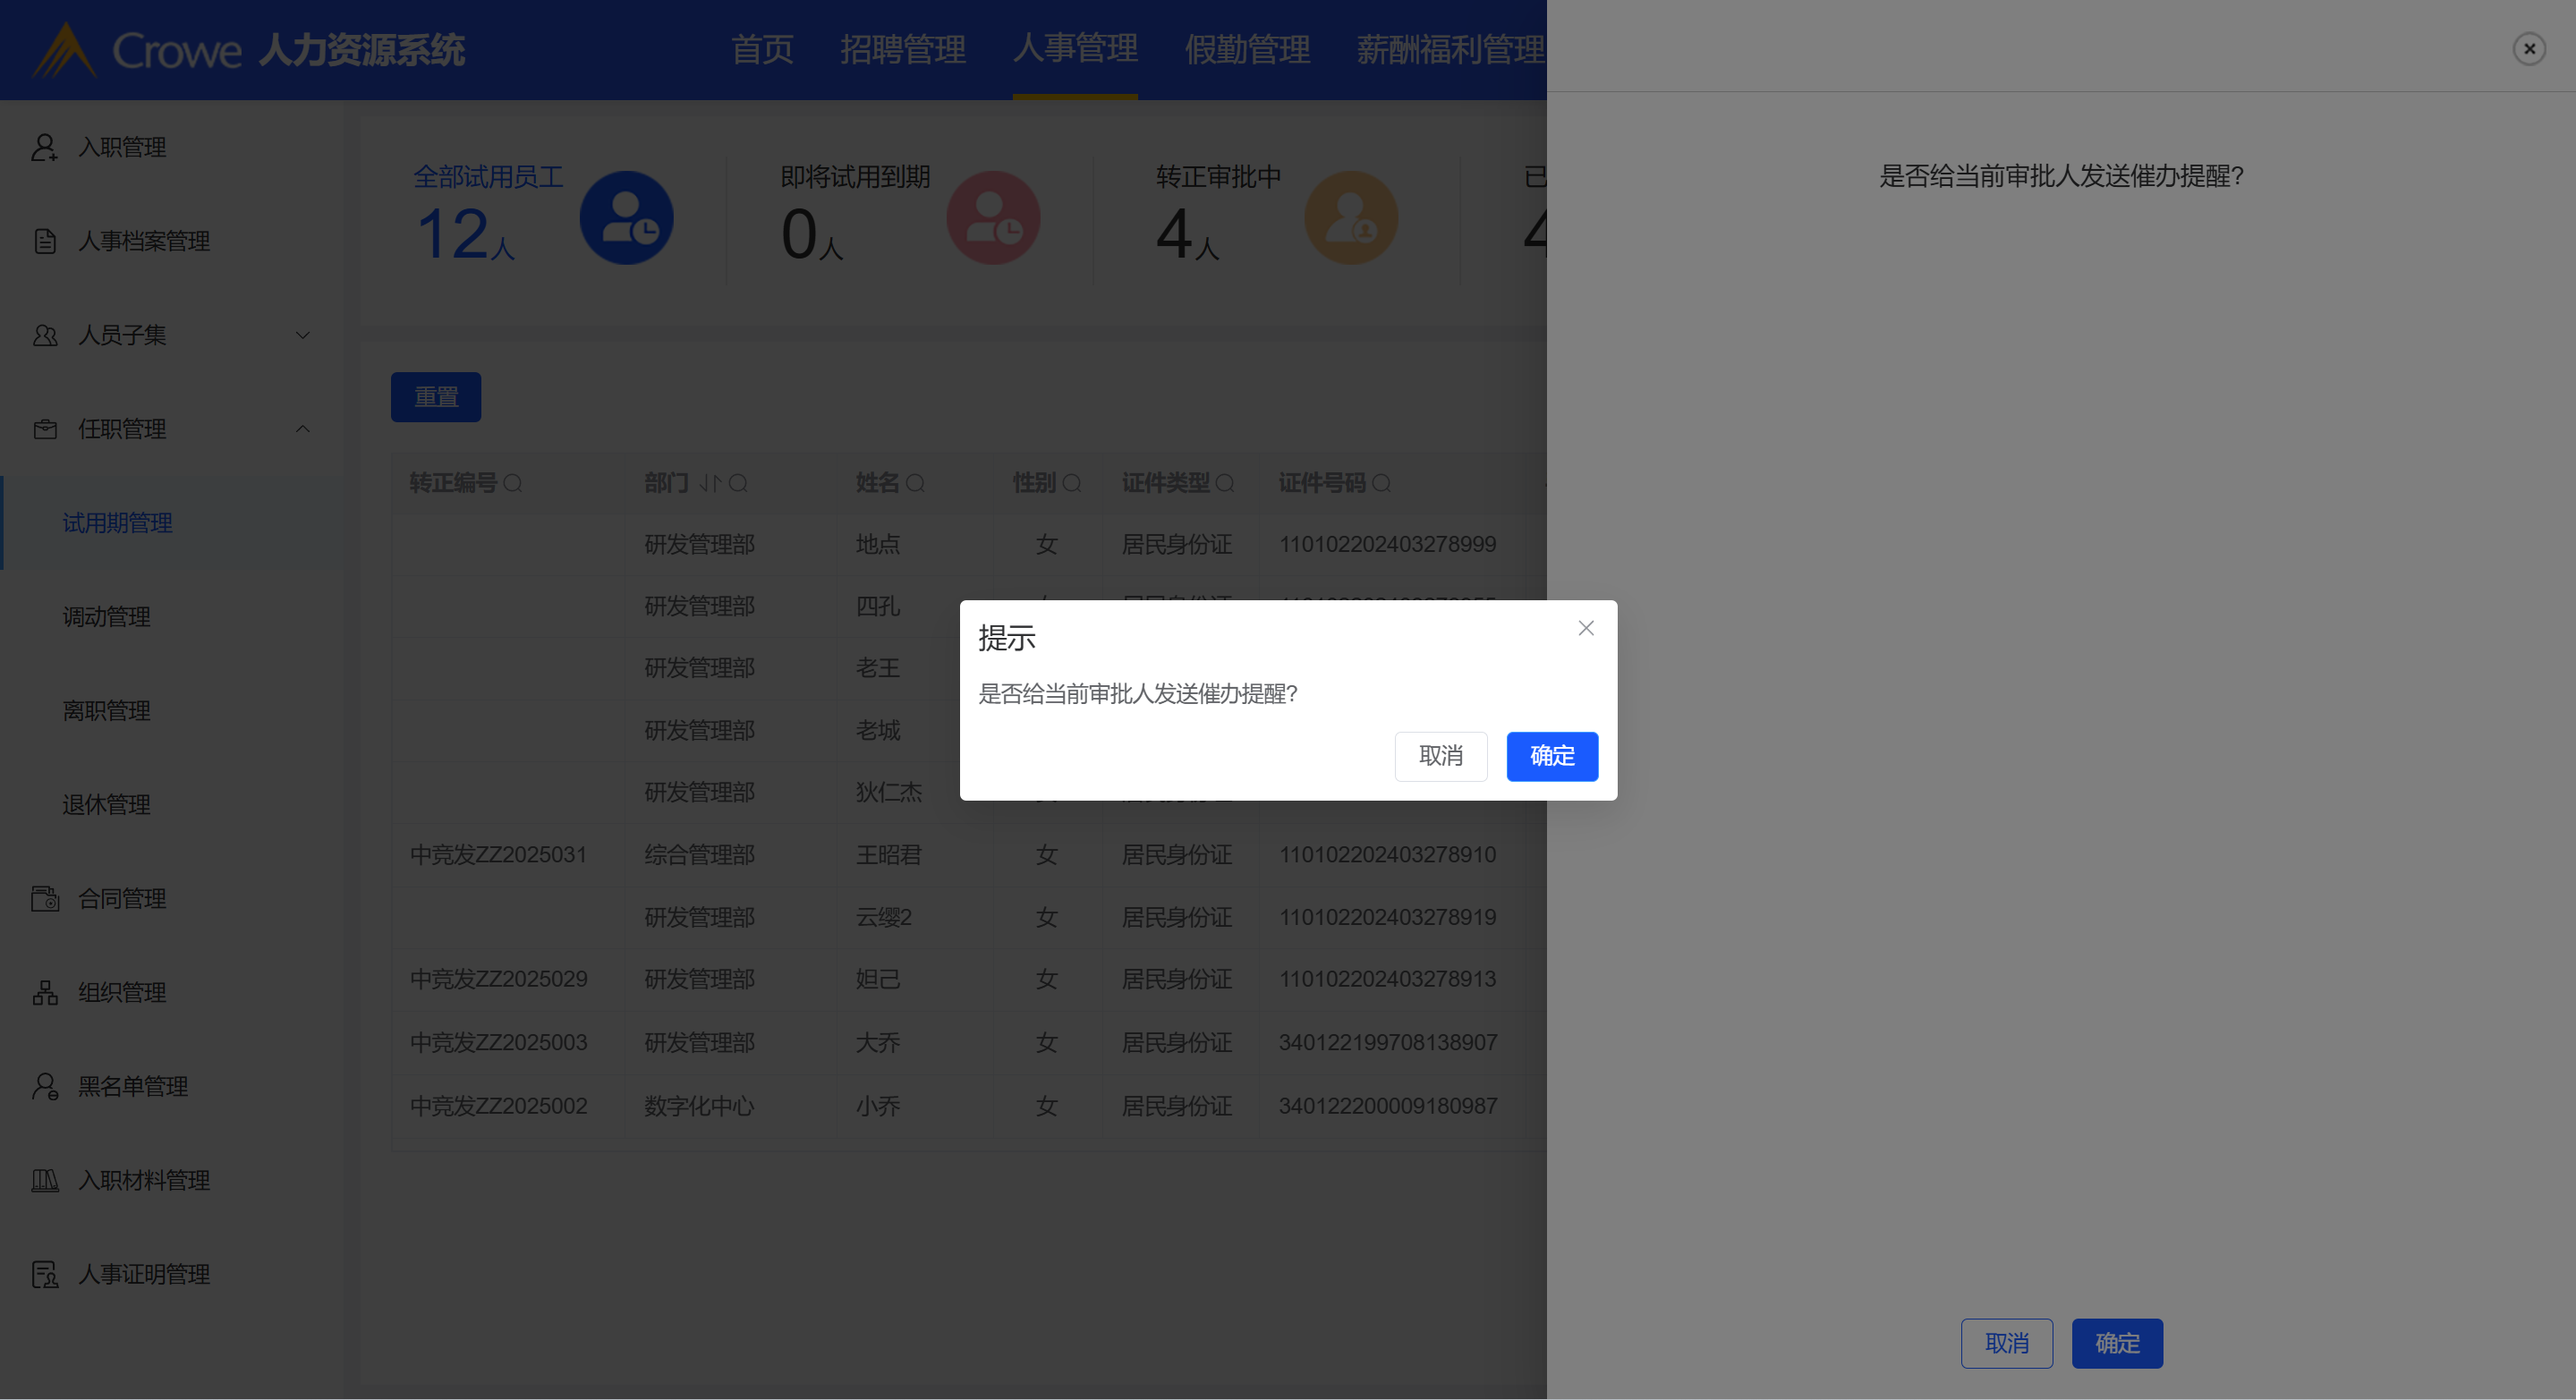Image resolution: width=2576 pixels, height=1400 pixels.
Task: Open 调动管理 in sidebar
Action: click(x=106, y=617)
